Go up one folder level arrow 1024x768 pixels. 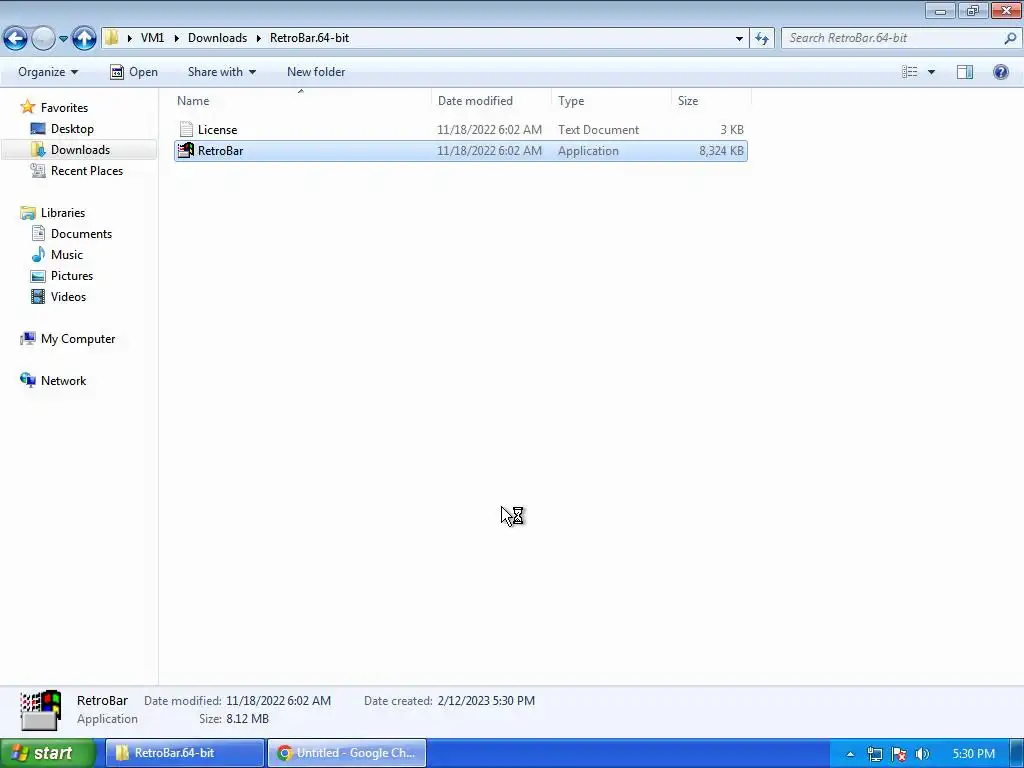tap(84, 38)
